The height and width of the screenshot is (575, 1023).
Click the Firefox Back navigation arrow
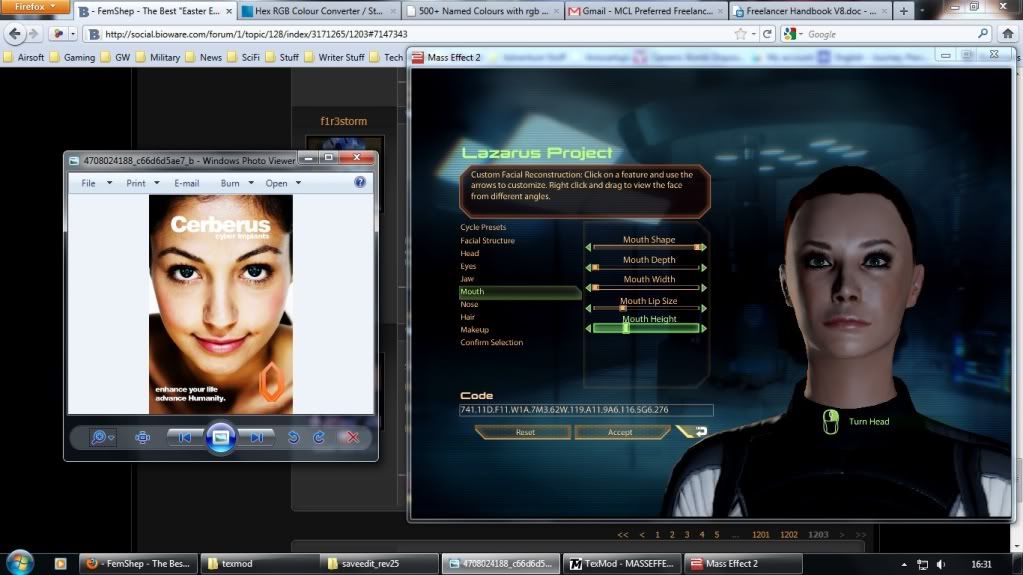[14, 33]
